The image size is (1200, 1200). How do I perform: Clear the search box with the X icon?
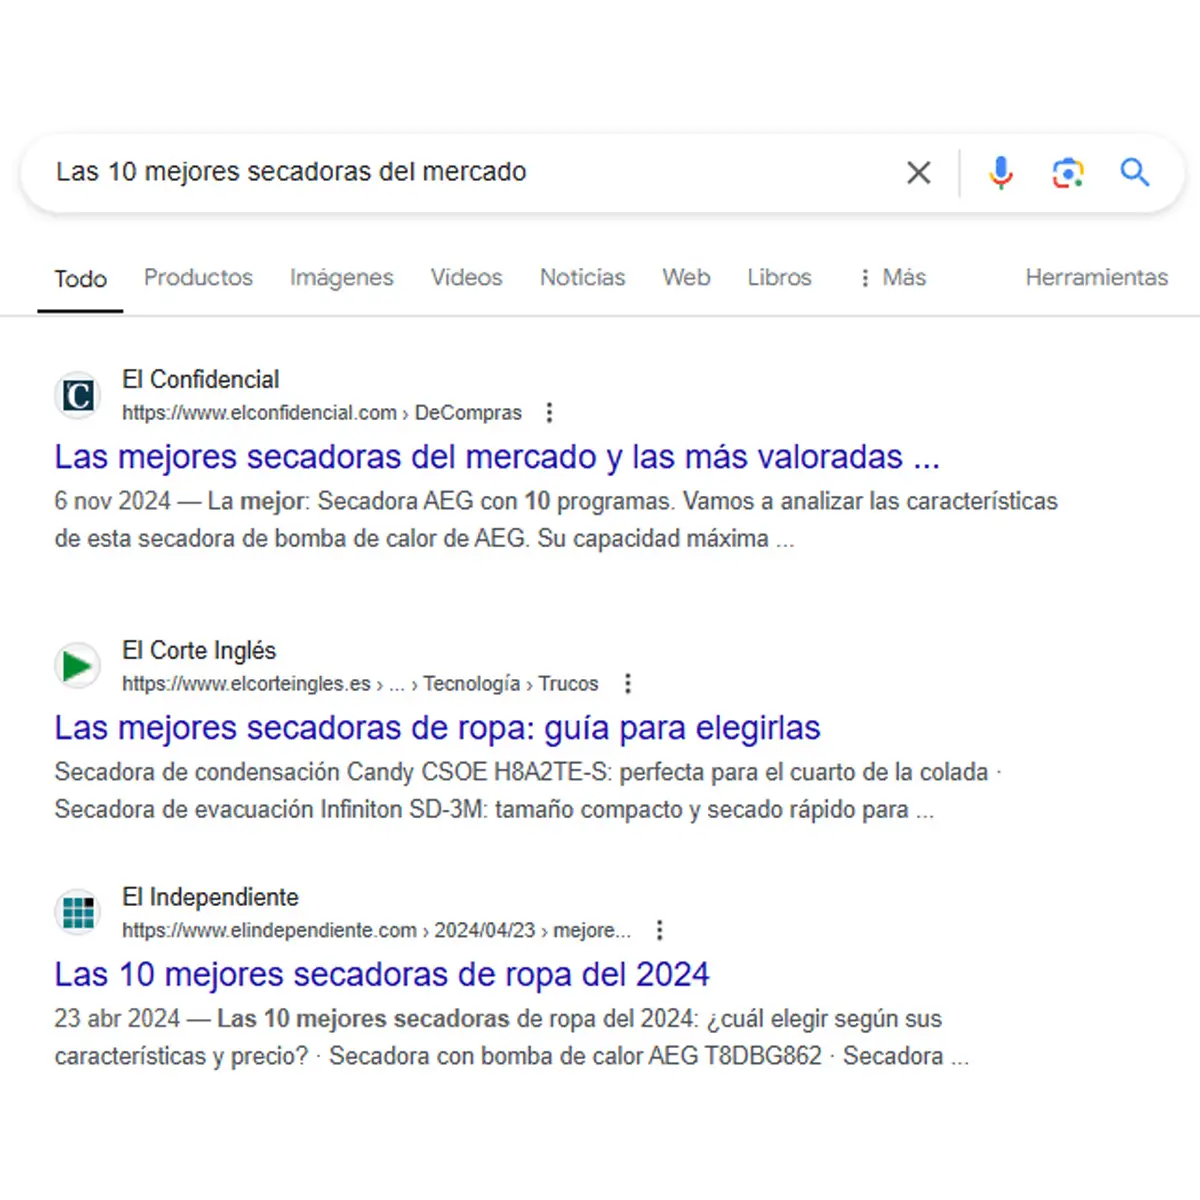pyautogui.click(x=918, y=173)
